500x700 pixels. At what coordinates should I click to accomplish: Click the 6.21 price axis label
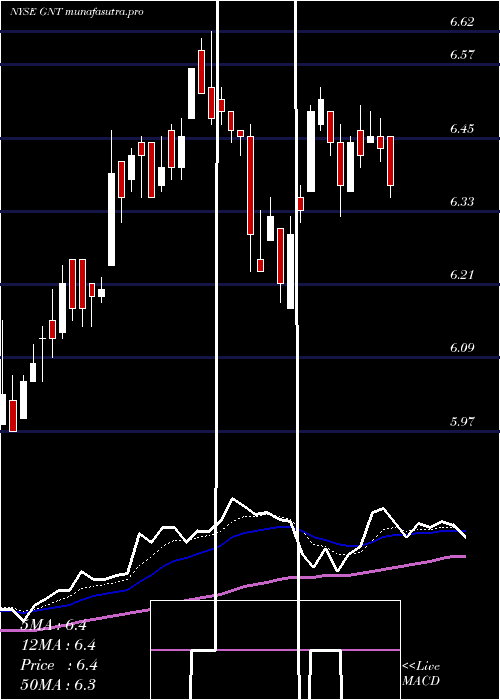(462, 275)
